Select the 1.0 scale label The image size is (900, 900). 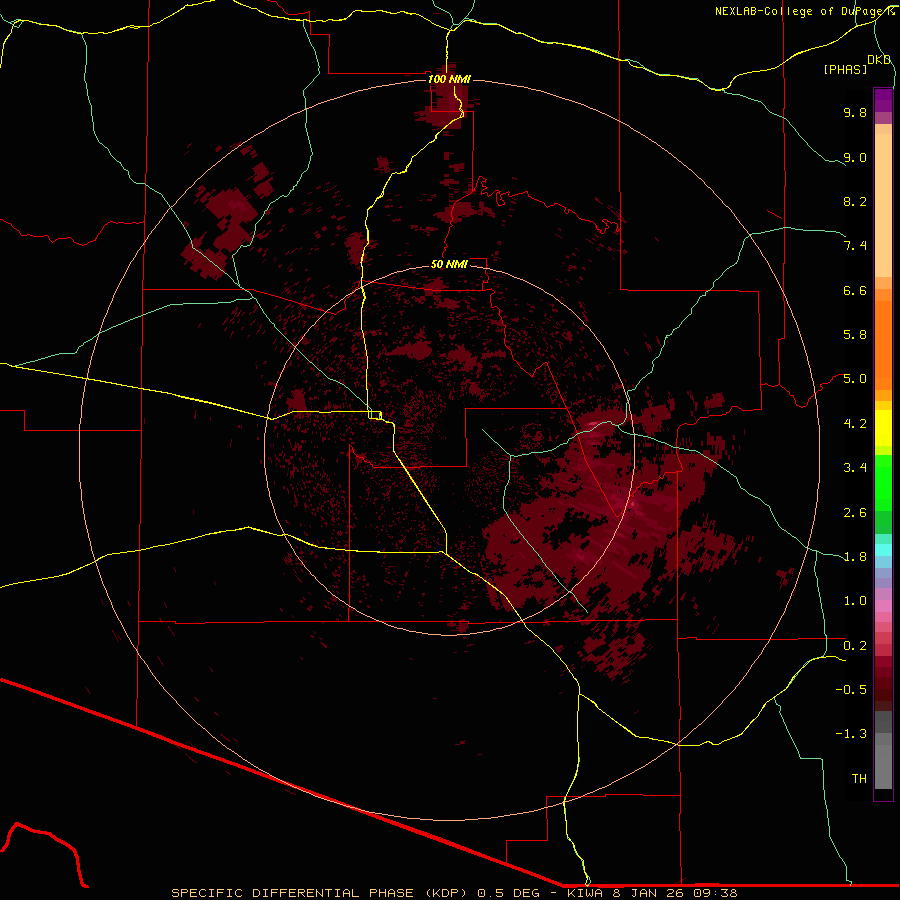point(855,601)
